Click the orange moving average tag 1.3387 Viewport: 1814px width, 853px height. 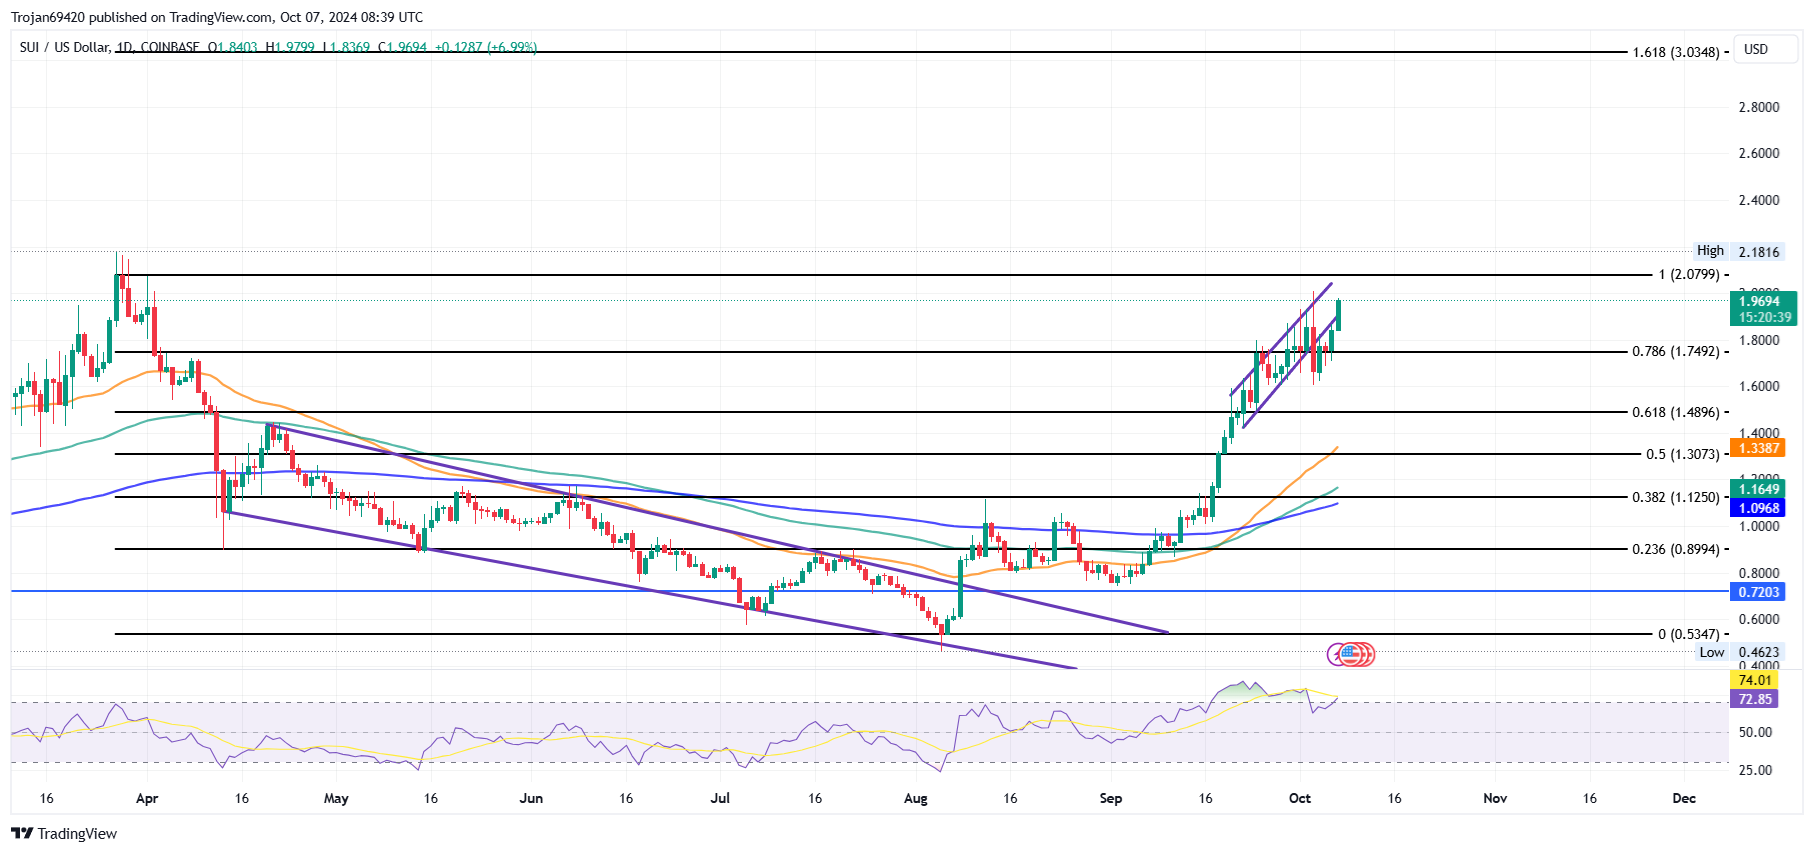coord(1758,448)
